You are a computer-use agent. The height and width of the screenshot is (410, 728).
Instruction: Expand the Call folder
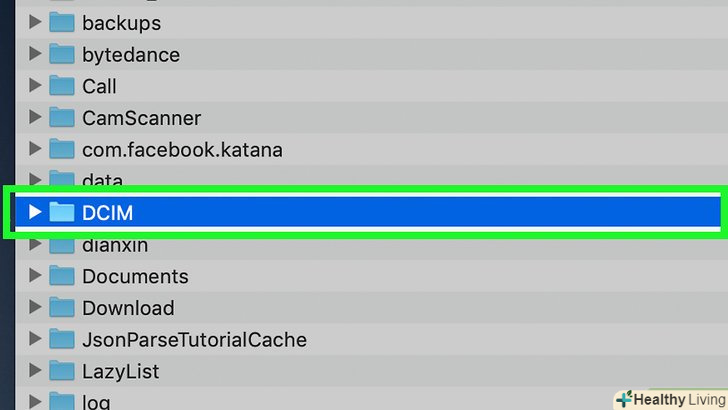pyautogui.click(x=35, y=86)
